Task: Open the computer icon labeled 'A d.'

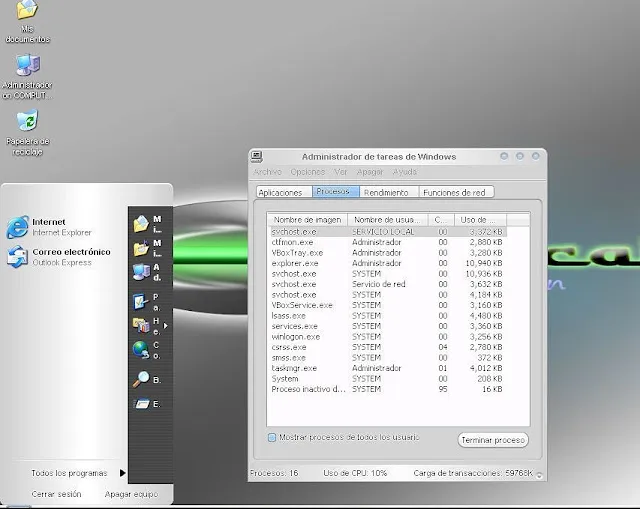Action: 141,272
